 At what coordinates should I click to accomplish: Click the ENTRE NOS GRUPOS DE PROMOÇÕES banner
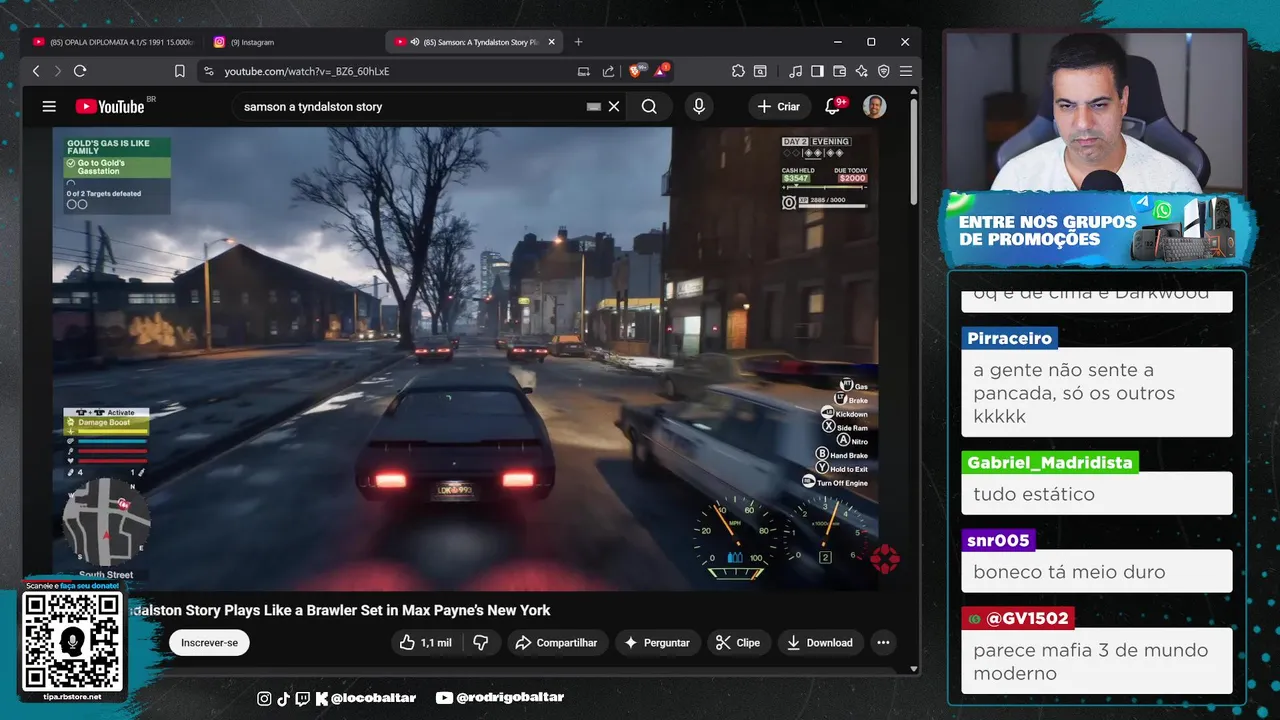[1097, 229]
